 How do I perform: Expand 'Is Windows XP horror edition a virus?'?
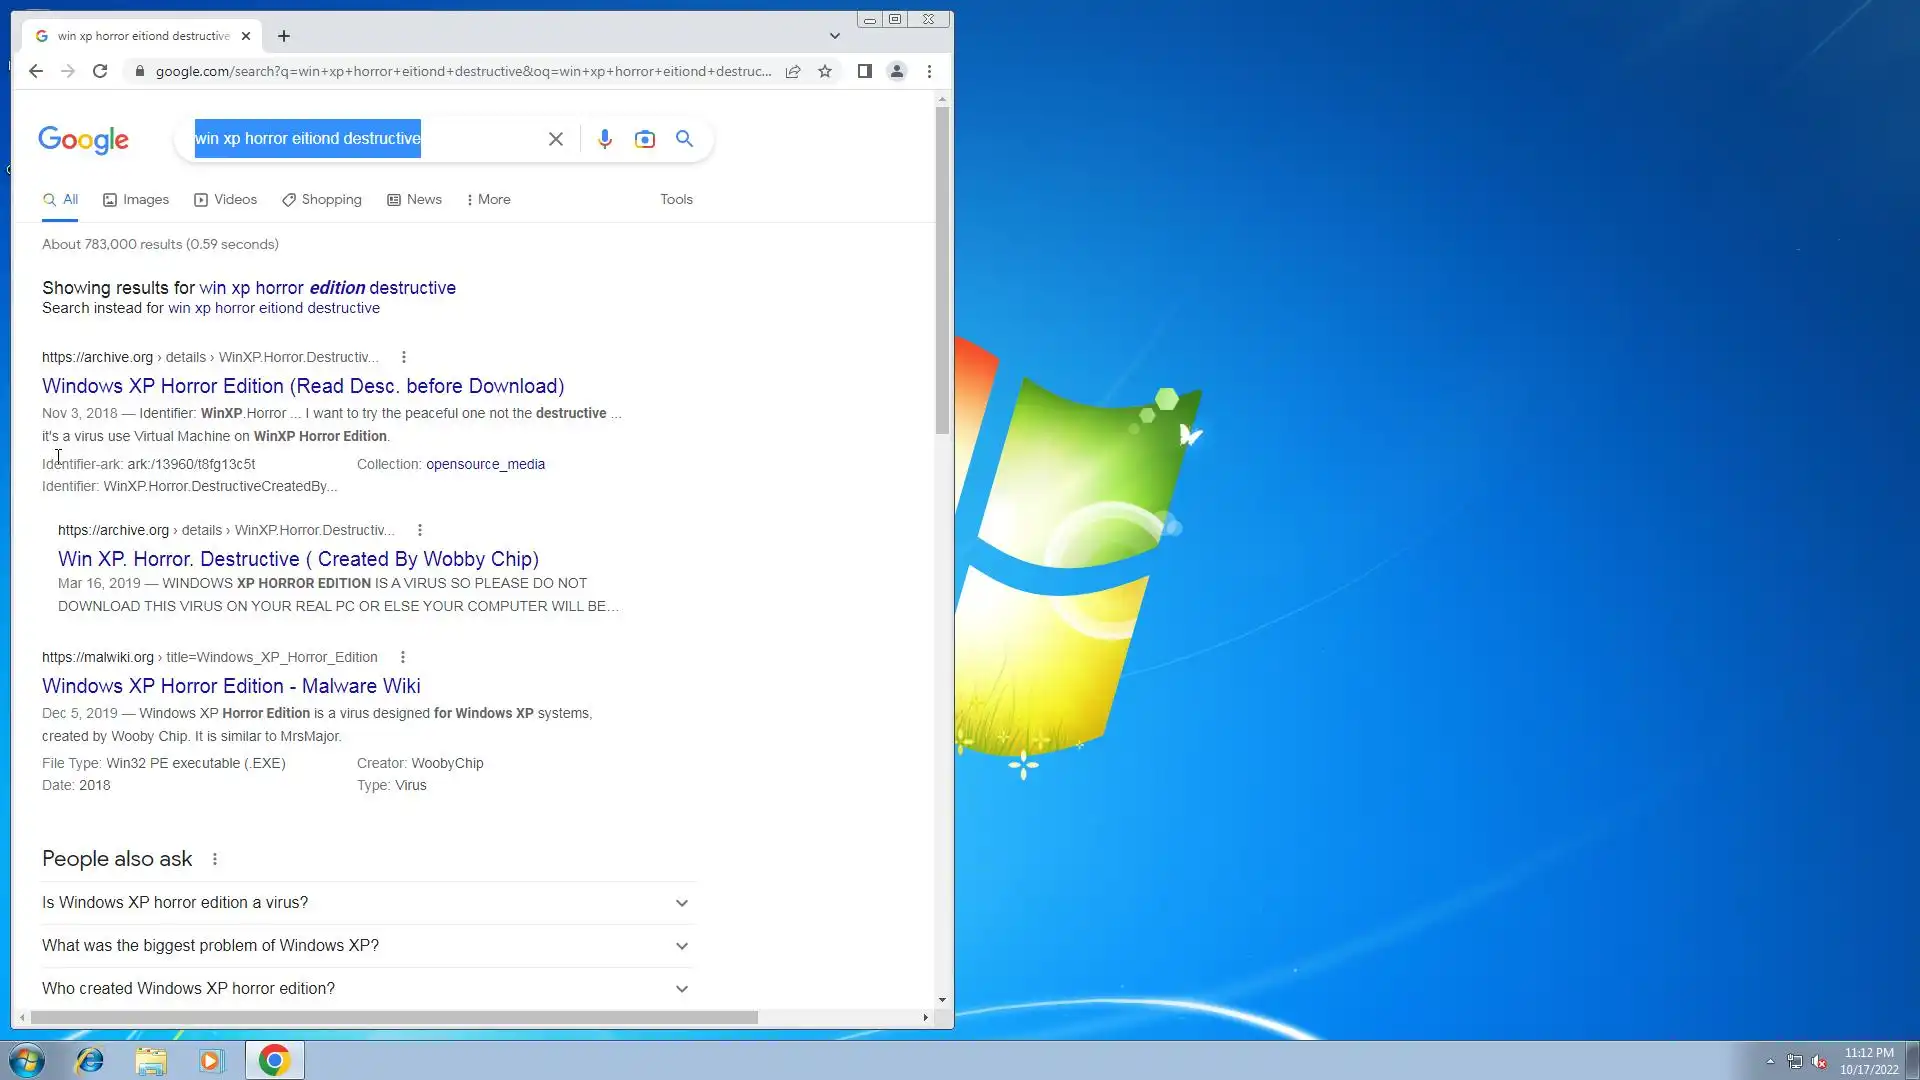click(681, 903)
